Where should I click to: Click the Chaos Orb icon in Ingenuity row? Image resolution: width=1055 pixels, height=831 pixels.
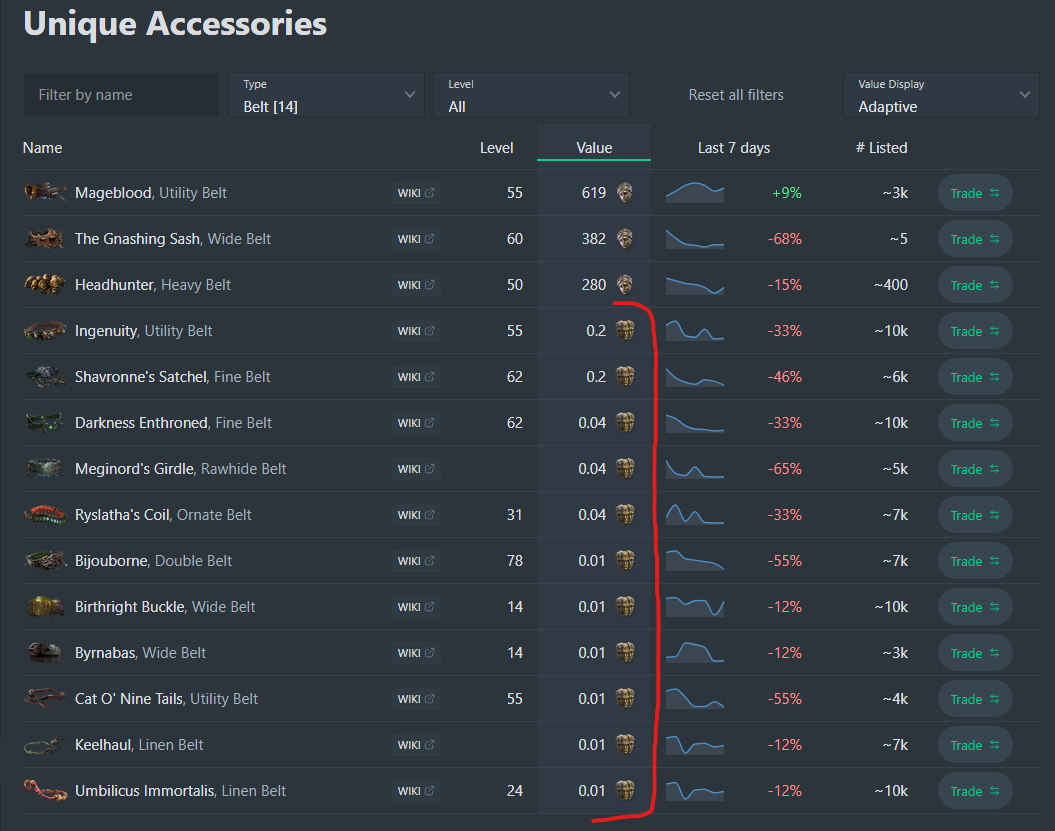pos(625,330)
